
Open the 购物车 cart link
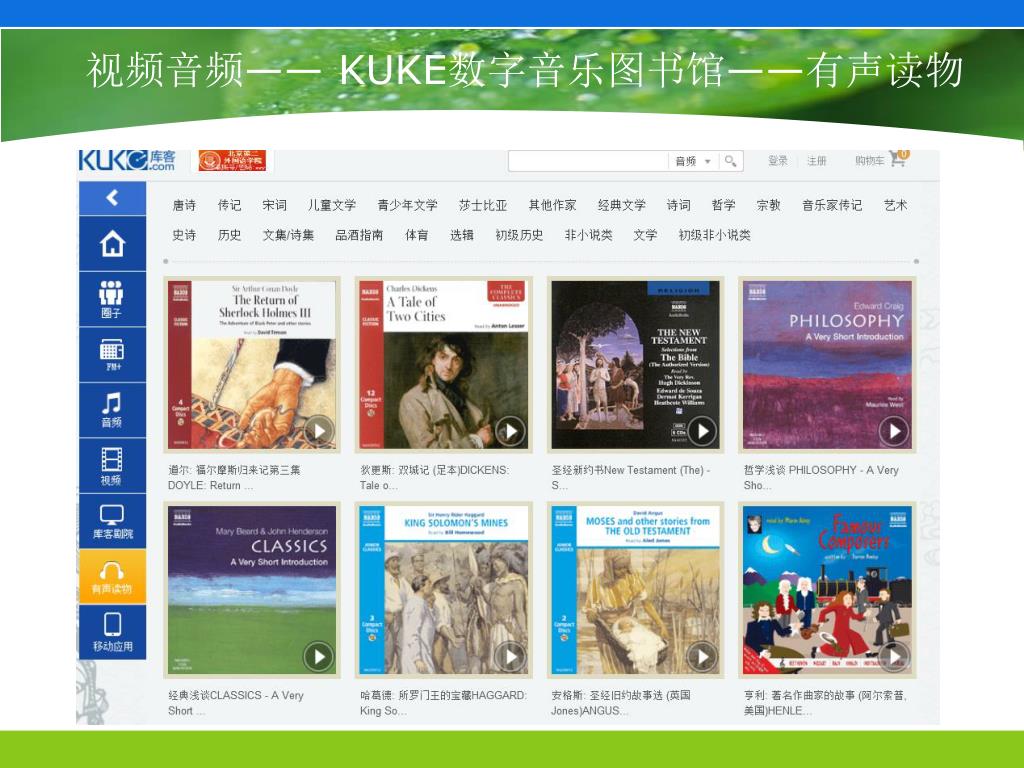tap(869, 161)
